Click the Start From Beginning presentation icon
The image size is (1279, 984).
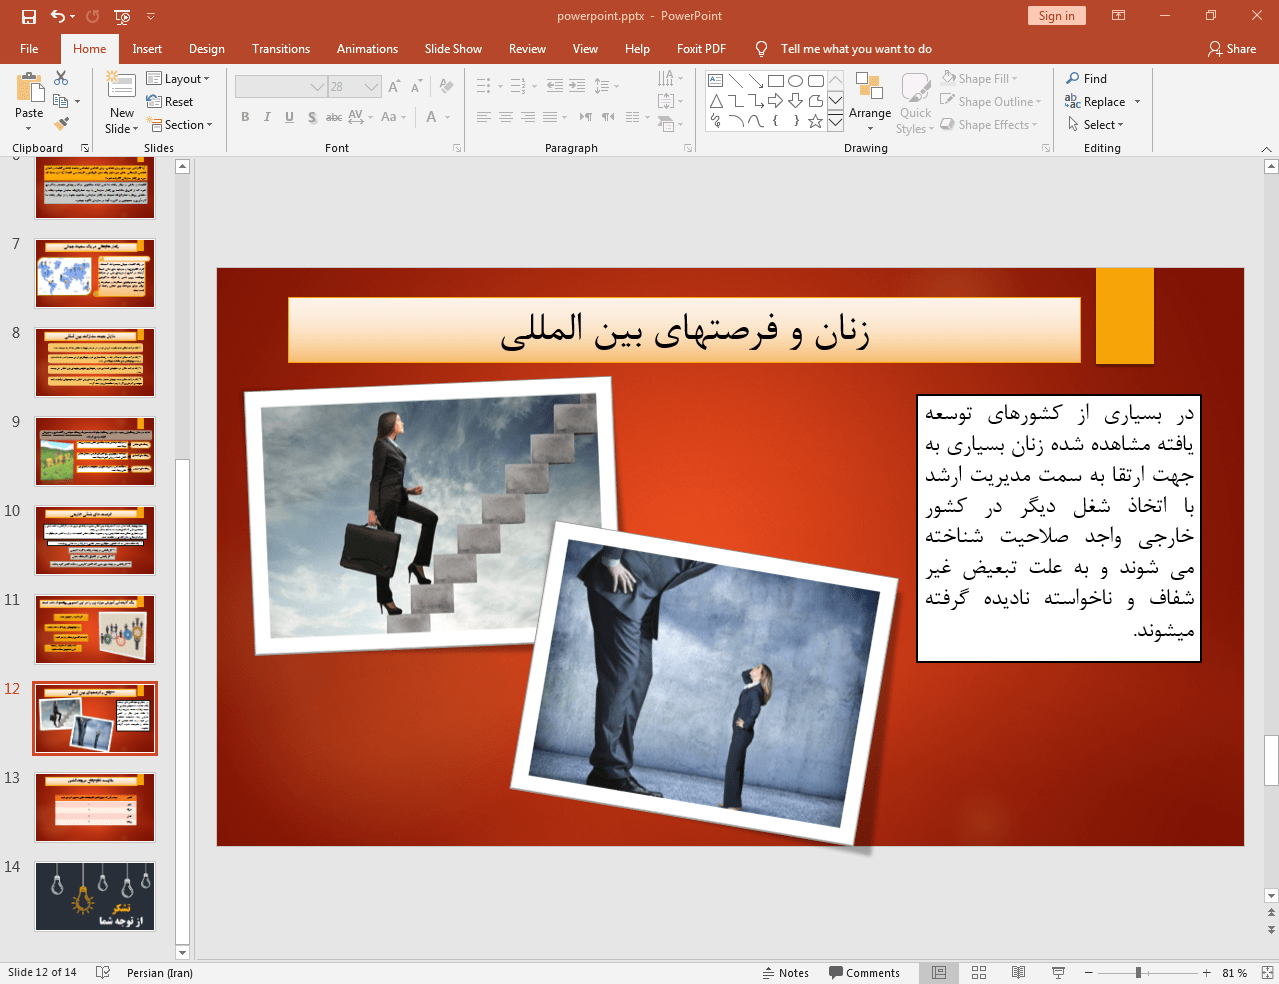[122, 16]
